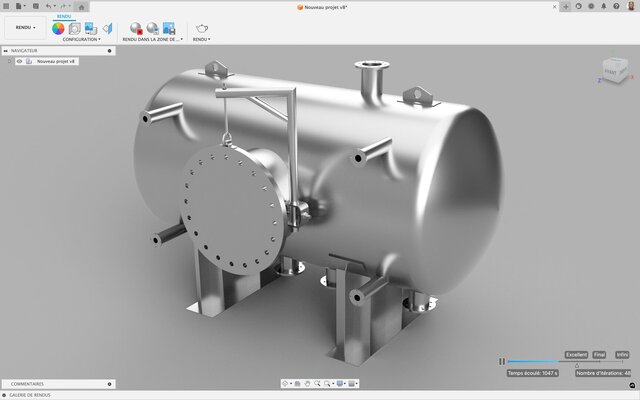Expand the RENDU DANS LA ZONE DE dropdown

click(x=152, y=40)
